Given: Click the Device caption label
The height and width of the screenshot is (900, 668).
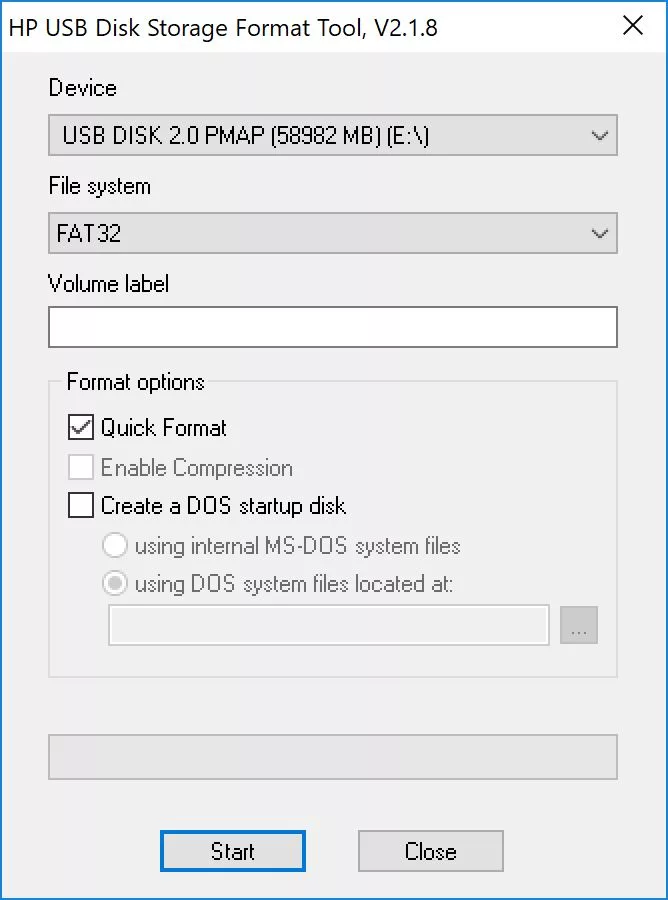Looking at the screenshot, I should (x=82, y=88).
